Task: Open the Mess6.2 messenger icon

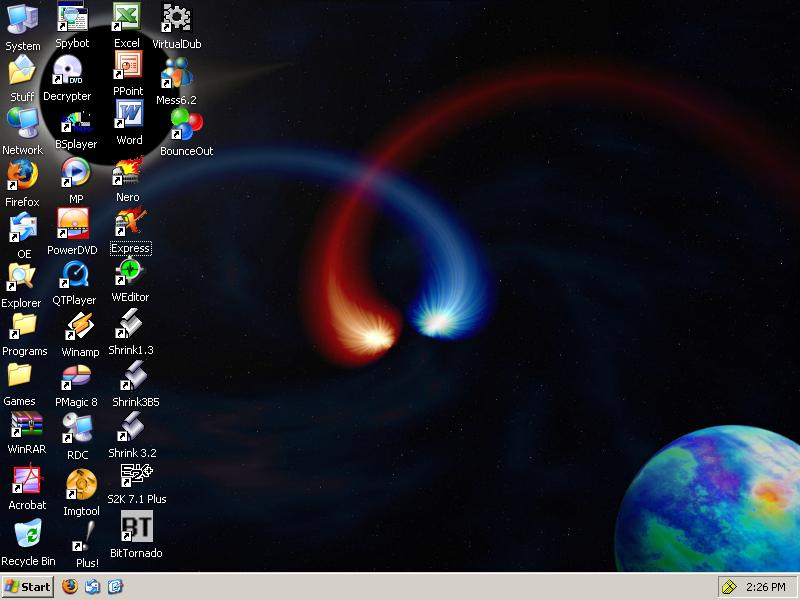Action: 177,73
